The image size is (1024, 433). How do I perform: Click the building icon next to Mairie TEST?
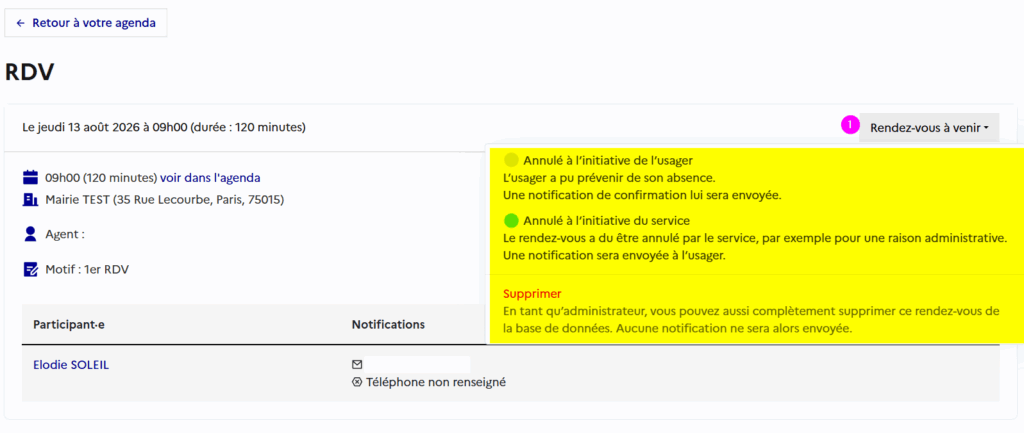pos(30,199)
